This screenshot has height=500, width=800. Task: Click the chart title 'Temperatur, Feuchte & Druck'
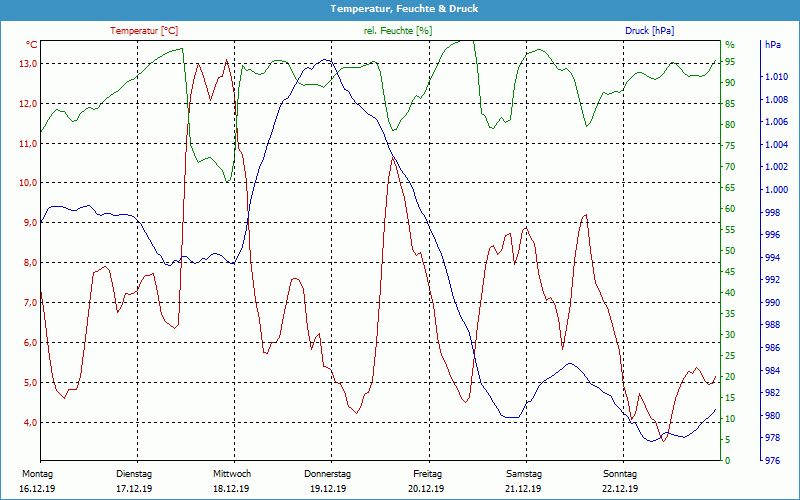[x=404, y=9]
